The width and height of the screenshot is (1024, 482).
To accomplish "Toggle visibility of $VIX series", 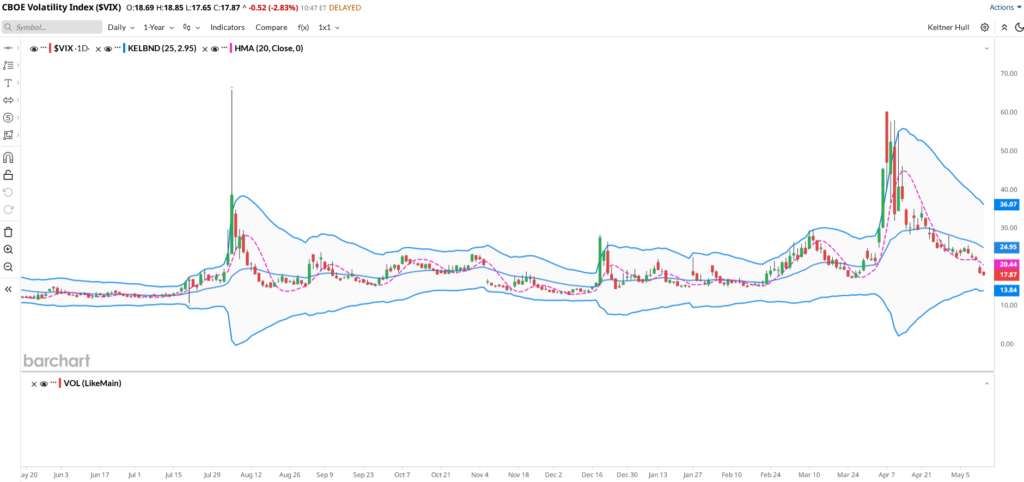I will (x=33, y=48).
